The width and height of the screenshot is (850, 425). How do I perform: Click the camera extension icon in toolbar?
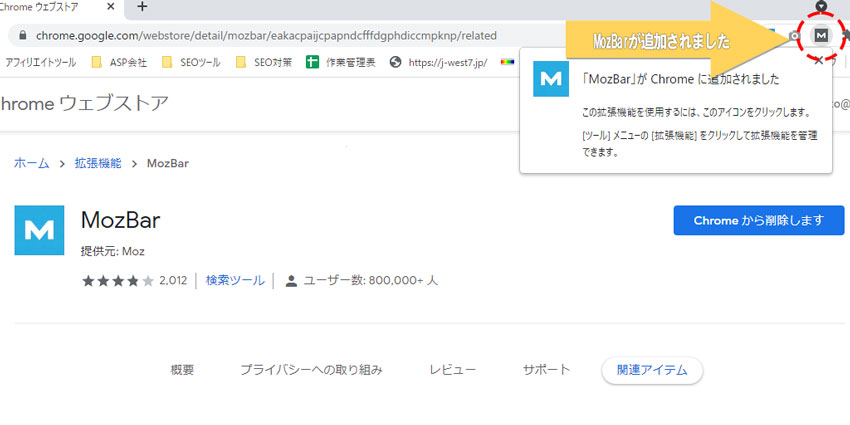(x=795, y=36)
